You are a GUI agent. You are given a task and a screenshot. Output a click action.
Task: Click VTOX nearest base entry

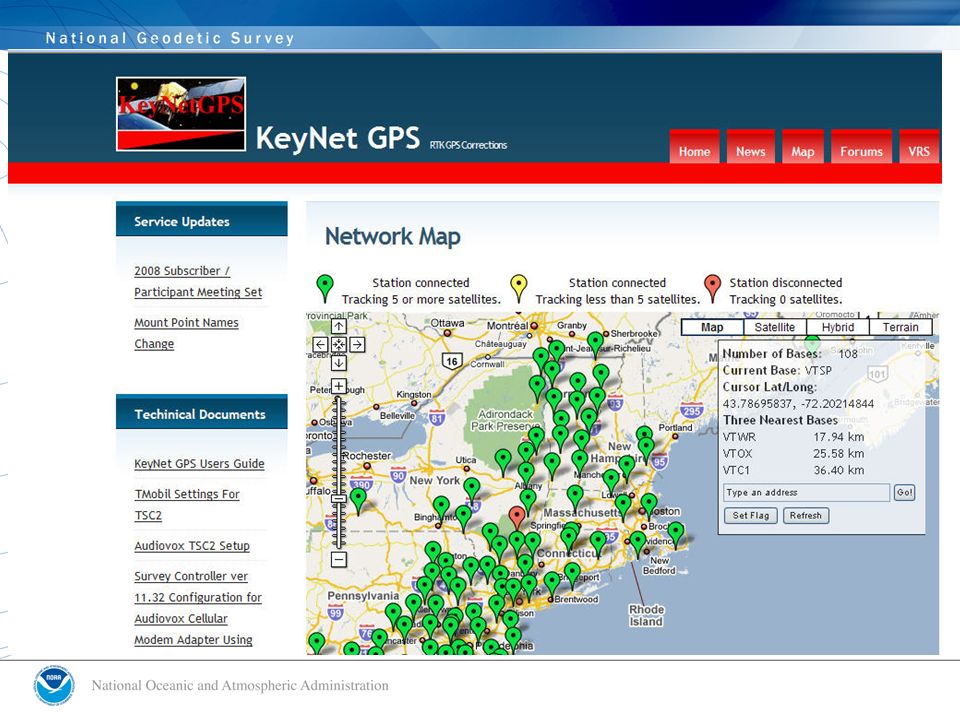point(793,454)
